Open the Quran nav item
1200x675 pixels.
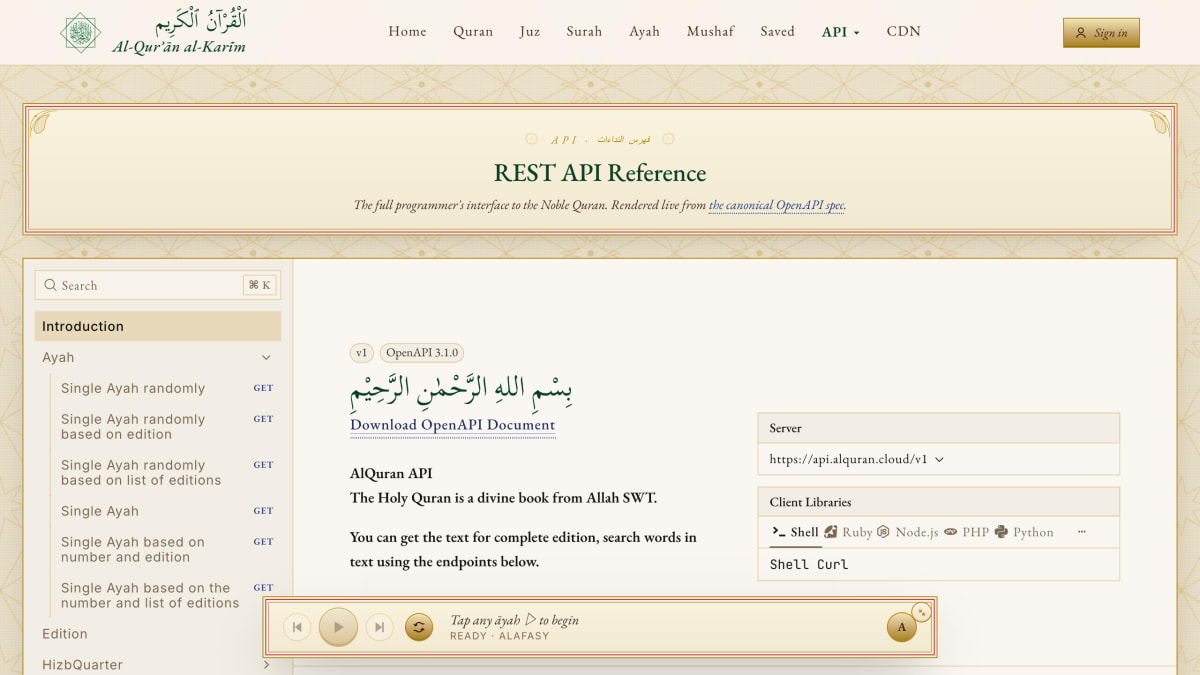(473, 32)
